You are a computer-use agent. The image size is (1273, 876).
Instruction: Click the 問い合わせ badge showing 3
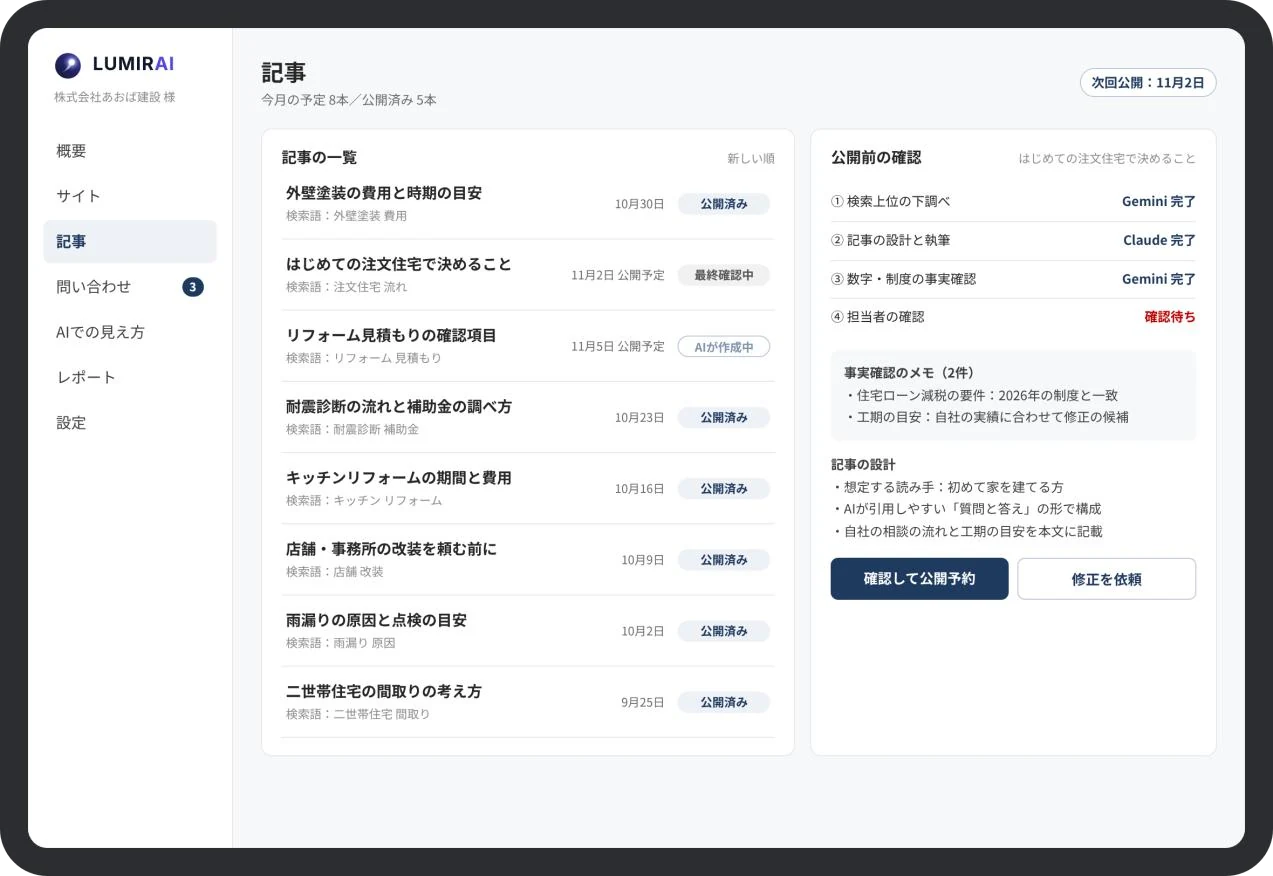(193, 287)
